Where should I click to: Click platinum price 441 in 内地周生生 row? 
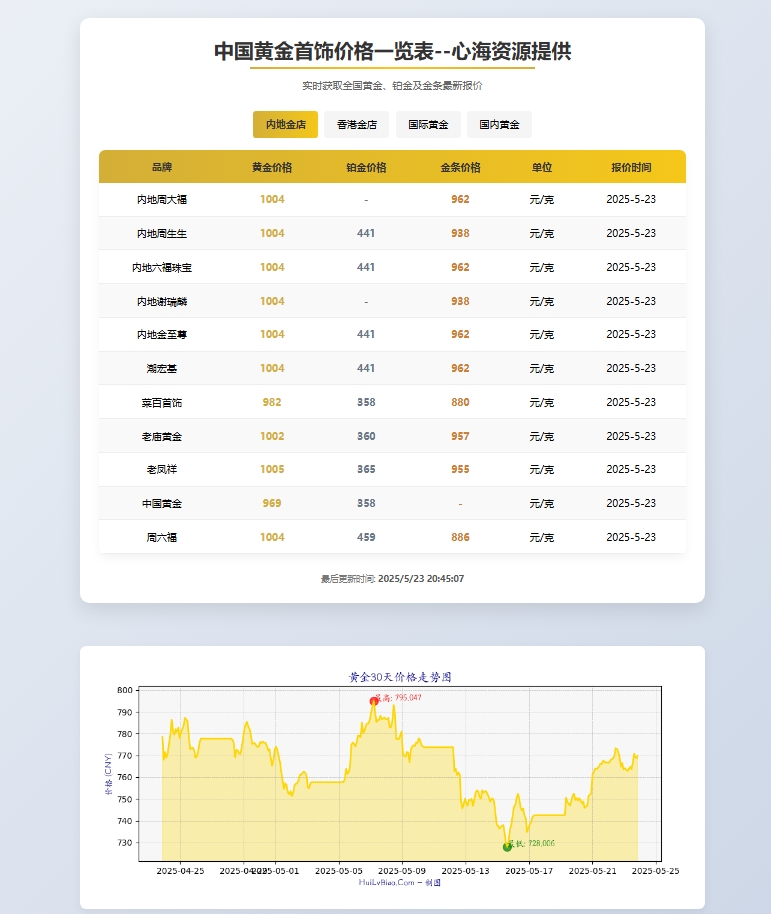click(366, 233)
